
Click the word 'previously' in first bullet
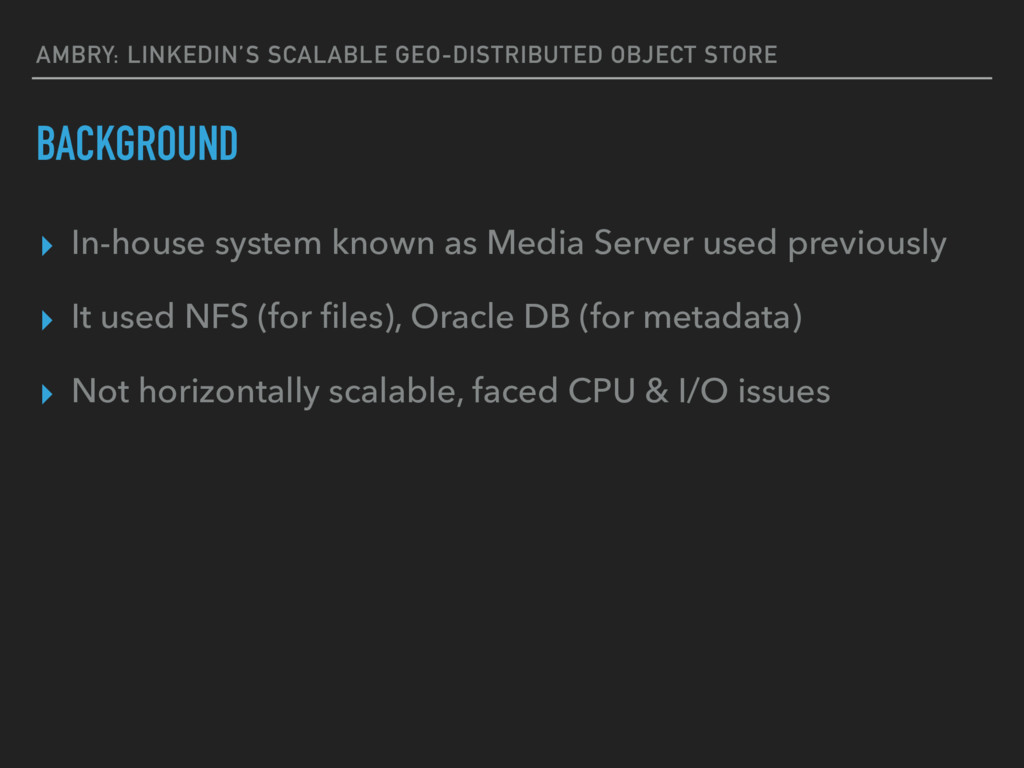(x=867, y=245)
